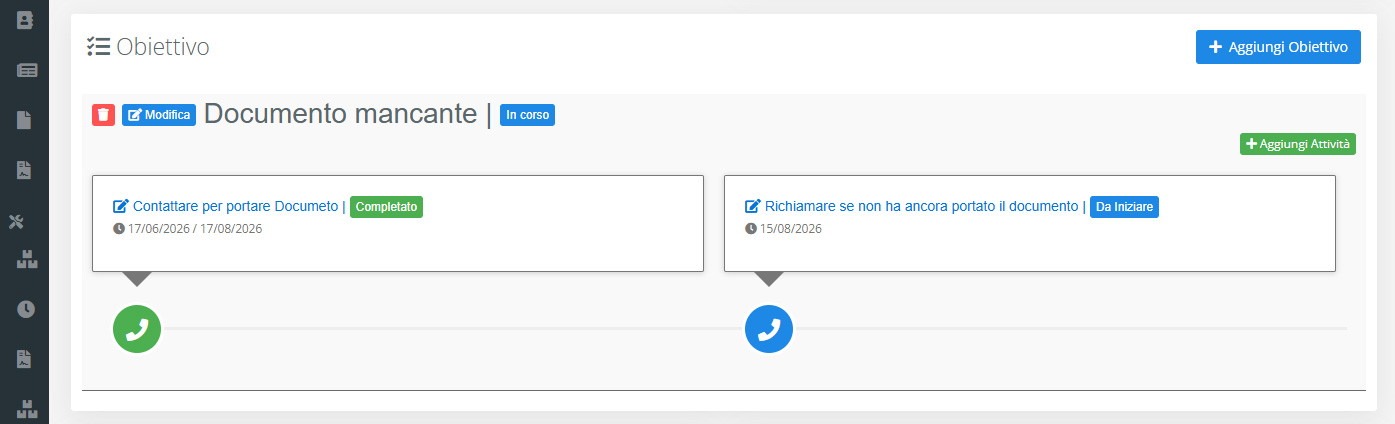Click the first boxes sidebar icon below wrench
Screen dimensions: 1395x424
26,260
